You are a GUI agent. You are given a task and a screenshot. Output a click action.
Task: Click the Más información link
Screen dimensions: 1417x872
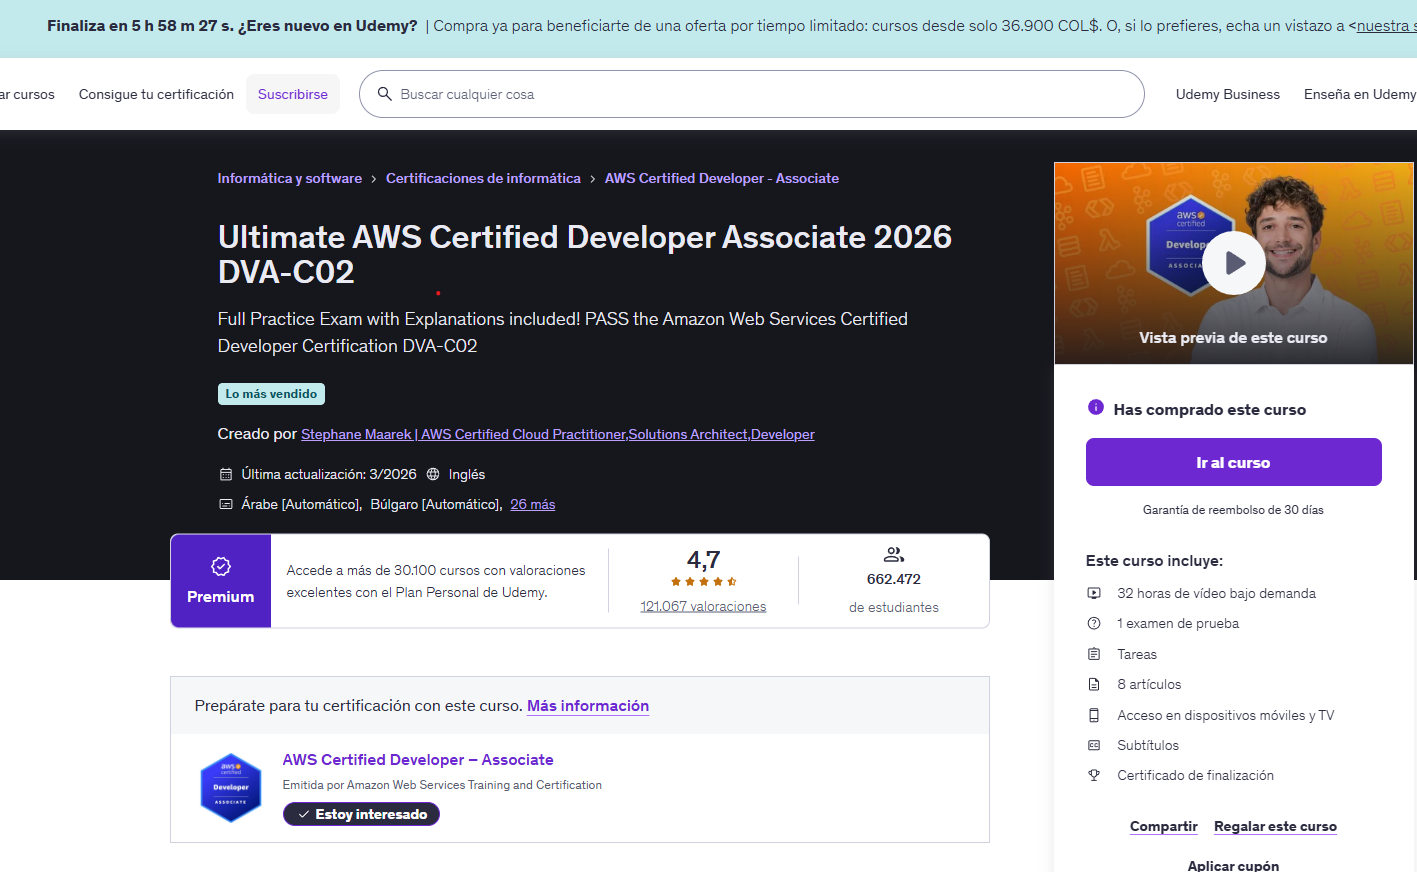pyautogui.click(x=588, y=705)
